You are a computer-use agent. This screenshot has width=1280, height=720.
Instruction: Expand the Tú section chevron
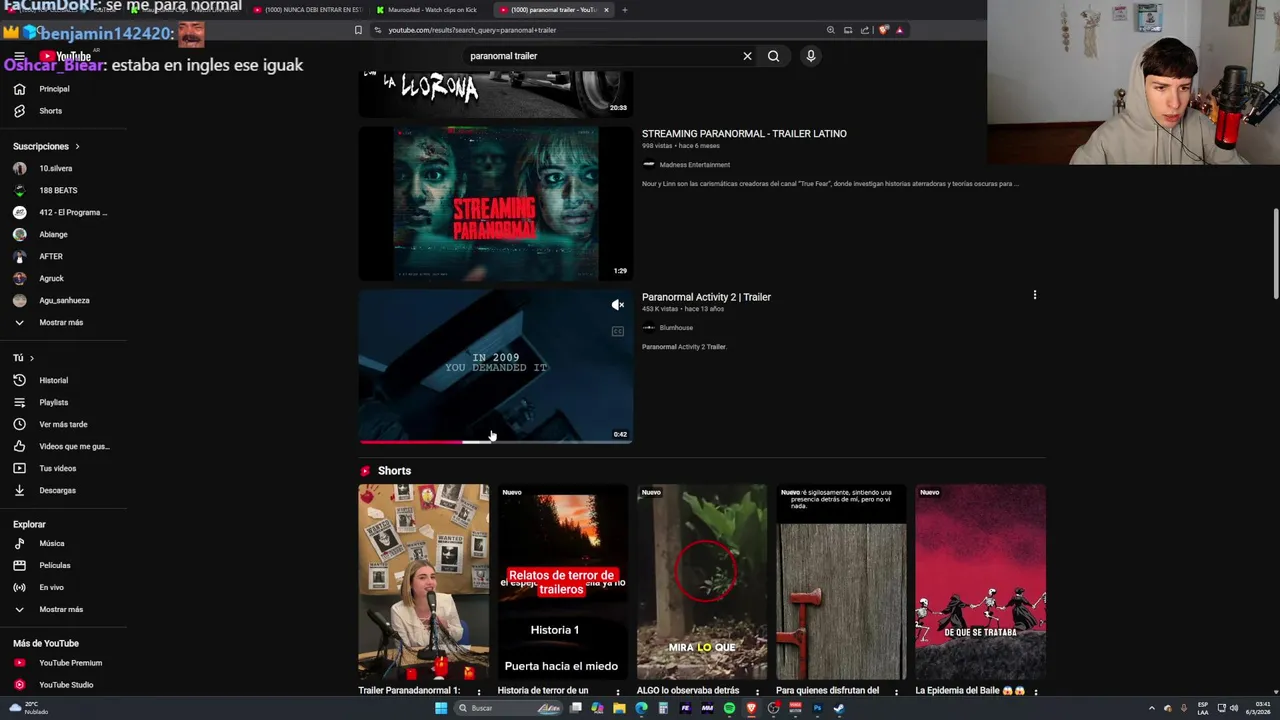pyautogui.click(x=31, y=358)
